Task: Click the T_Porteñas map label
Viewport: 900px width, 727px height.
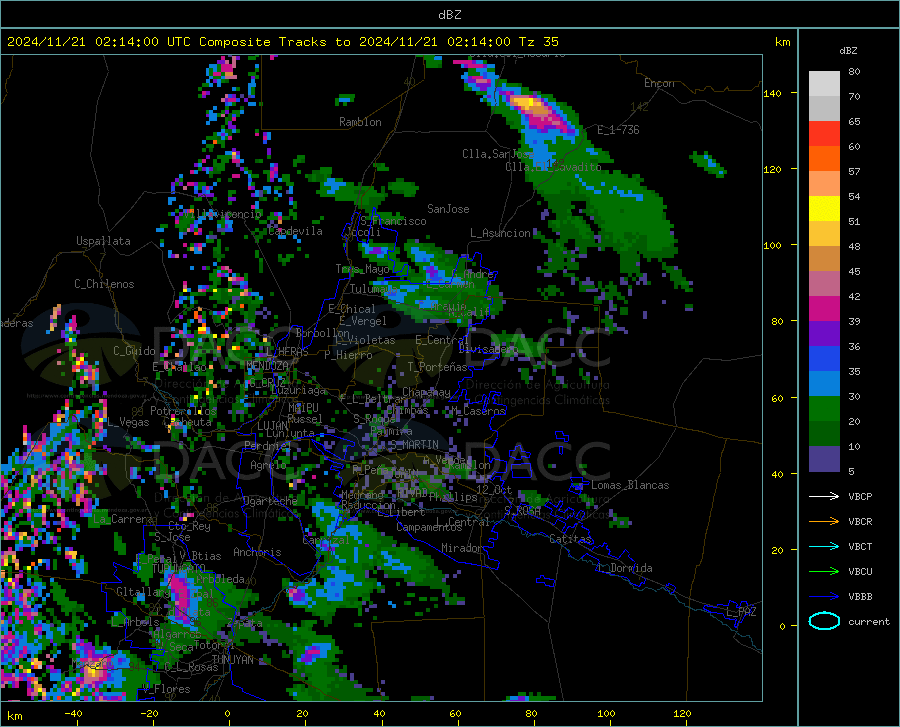Action: coord(437,367)
